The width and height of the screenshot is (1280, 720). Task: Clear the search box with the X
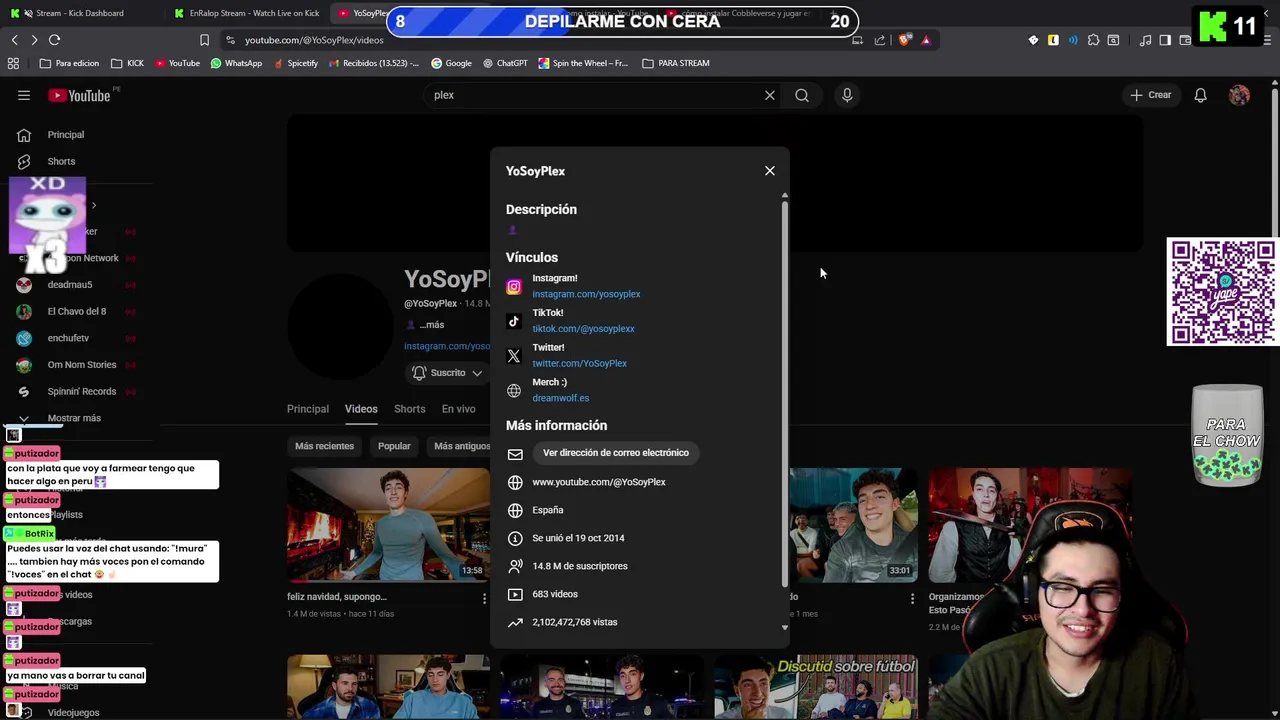coord(770,95)
